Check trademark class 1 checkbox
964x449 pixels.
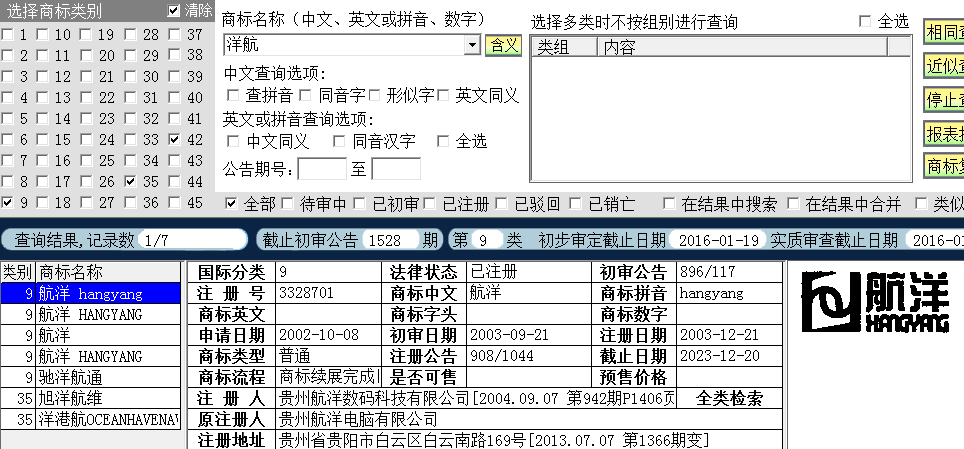click(x=7, y=35)
